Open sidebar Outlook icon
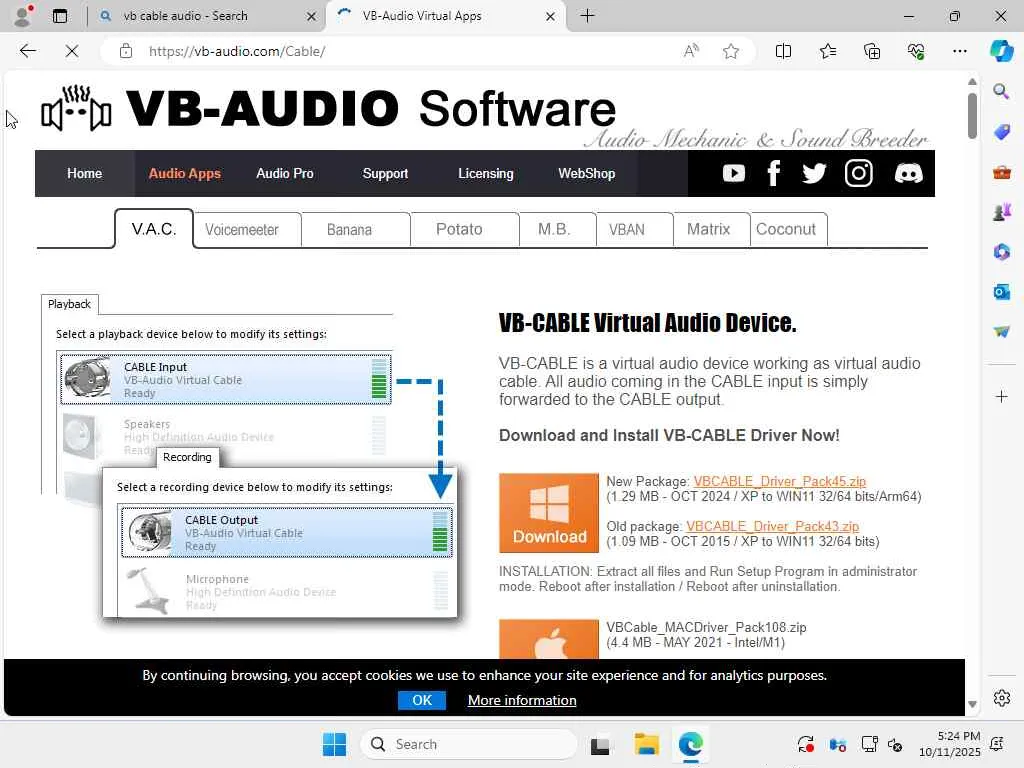This screenshot has width=1024, height=768. [x=1001, y=292]
